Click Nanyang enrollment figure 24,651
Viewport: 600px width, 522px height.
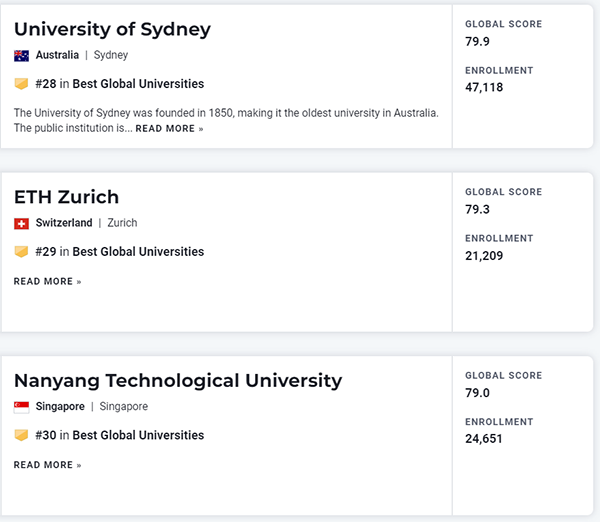[484, 439]
